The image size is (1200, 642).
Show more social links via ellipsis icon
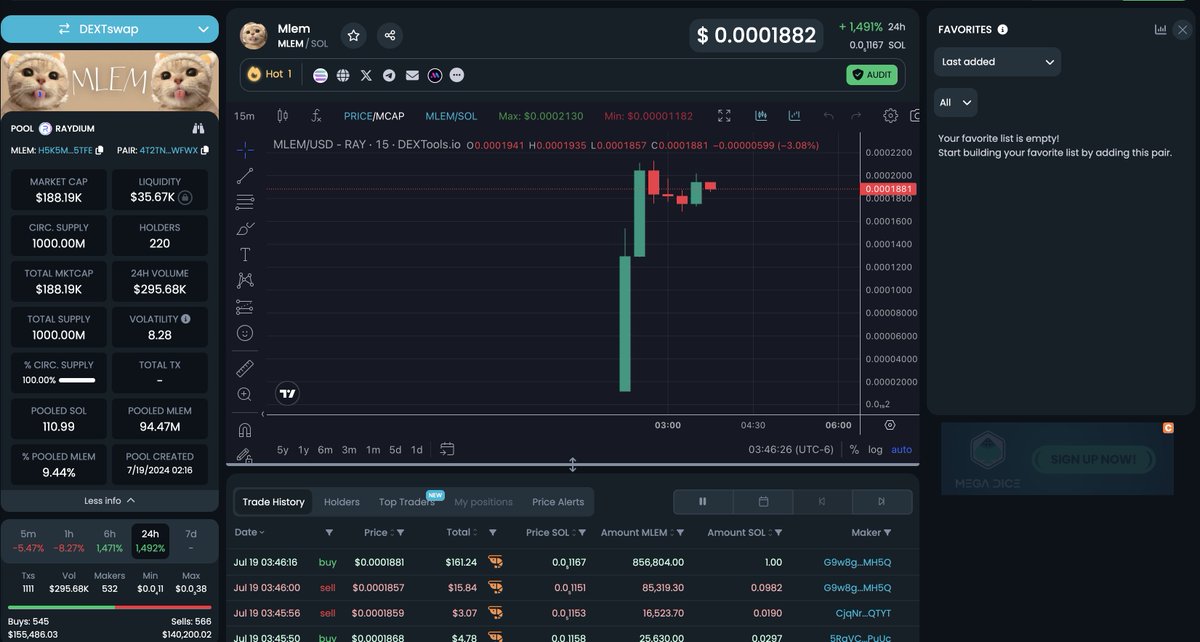[457, 75]
